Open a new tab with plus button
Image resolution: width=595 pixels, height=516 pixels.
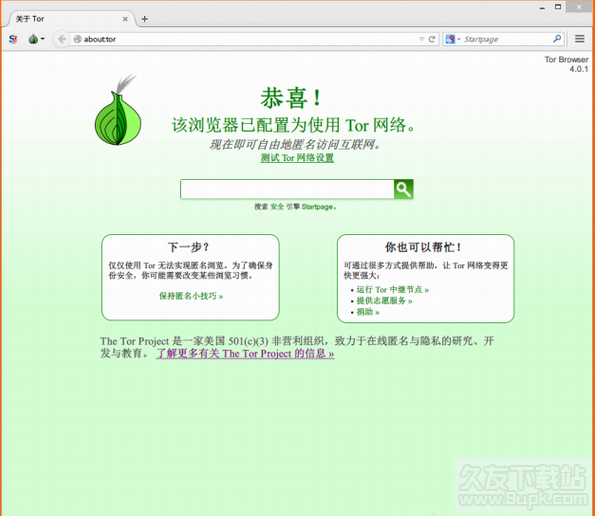pos(145,19)
